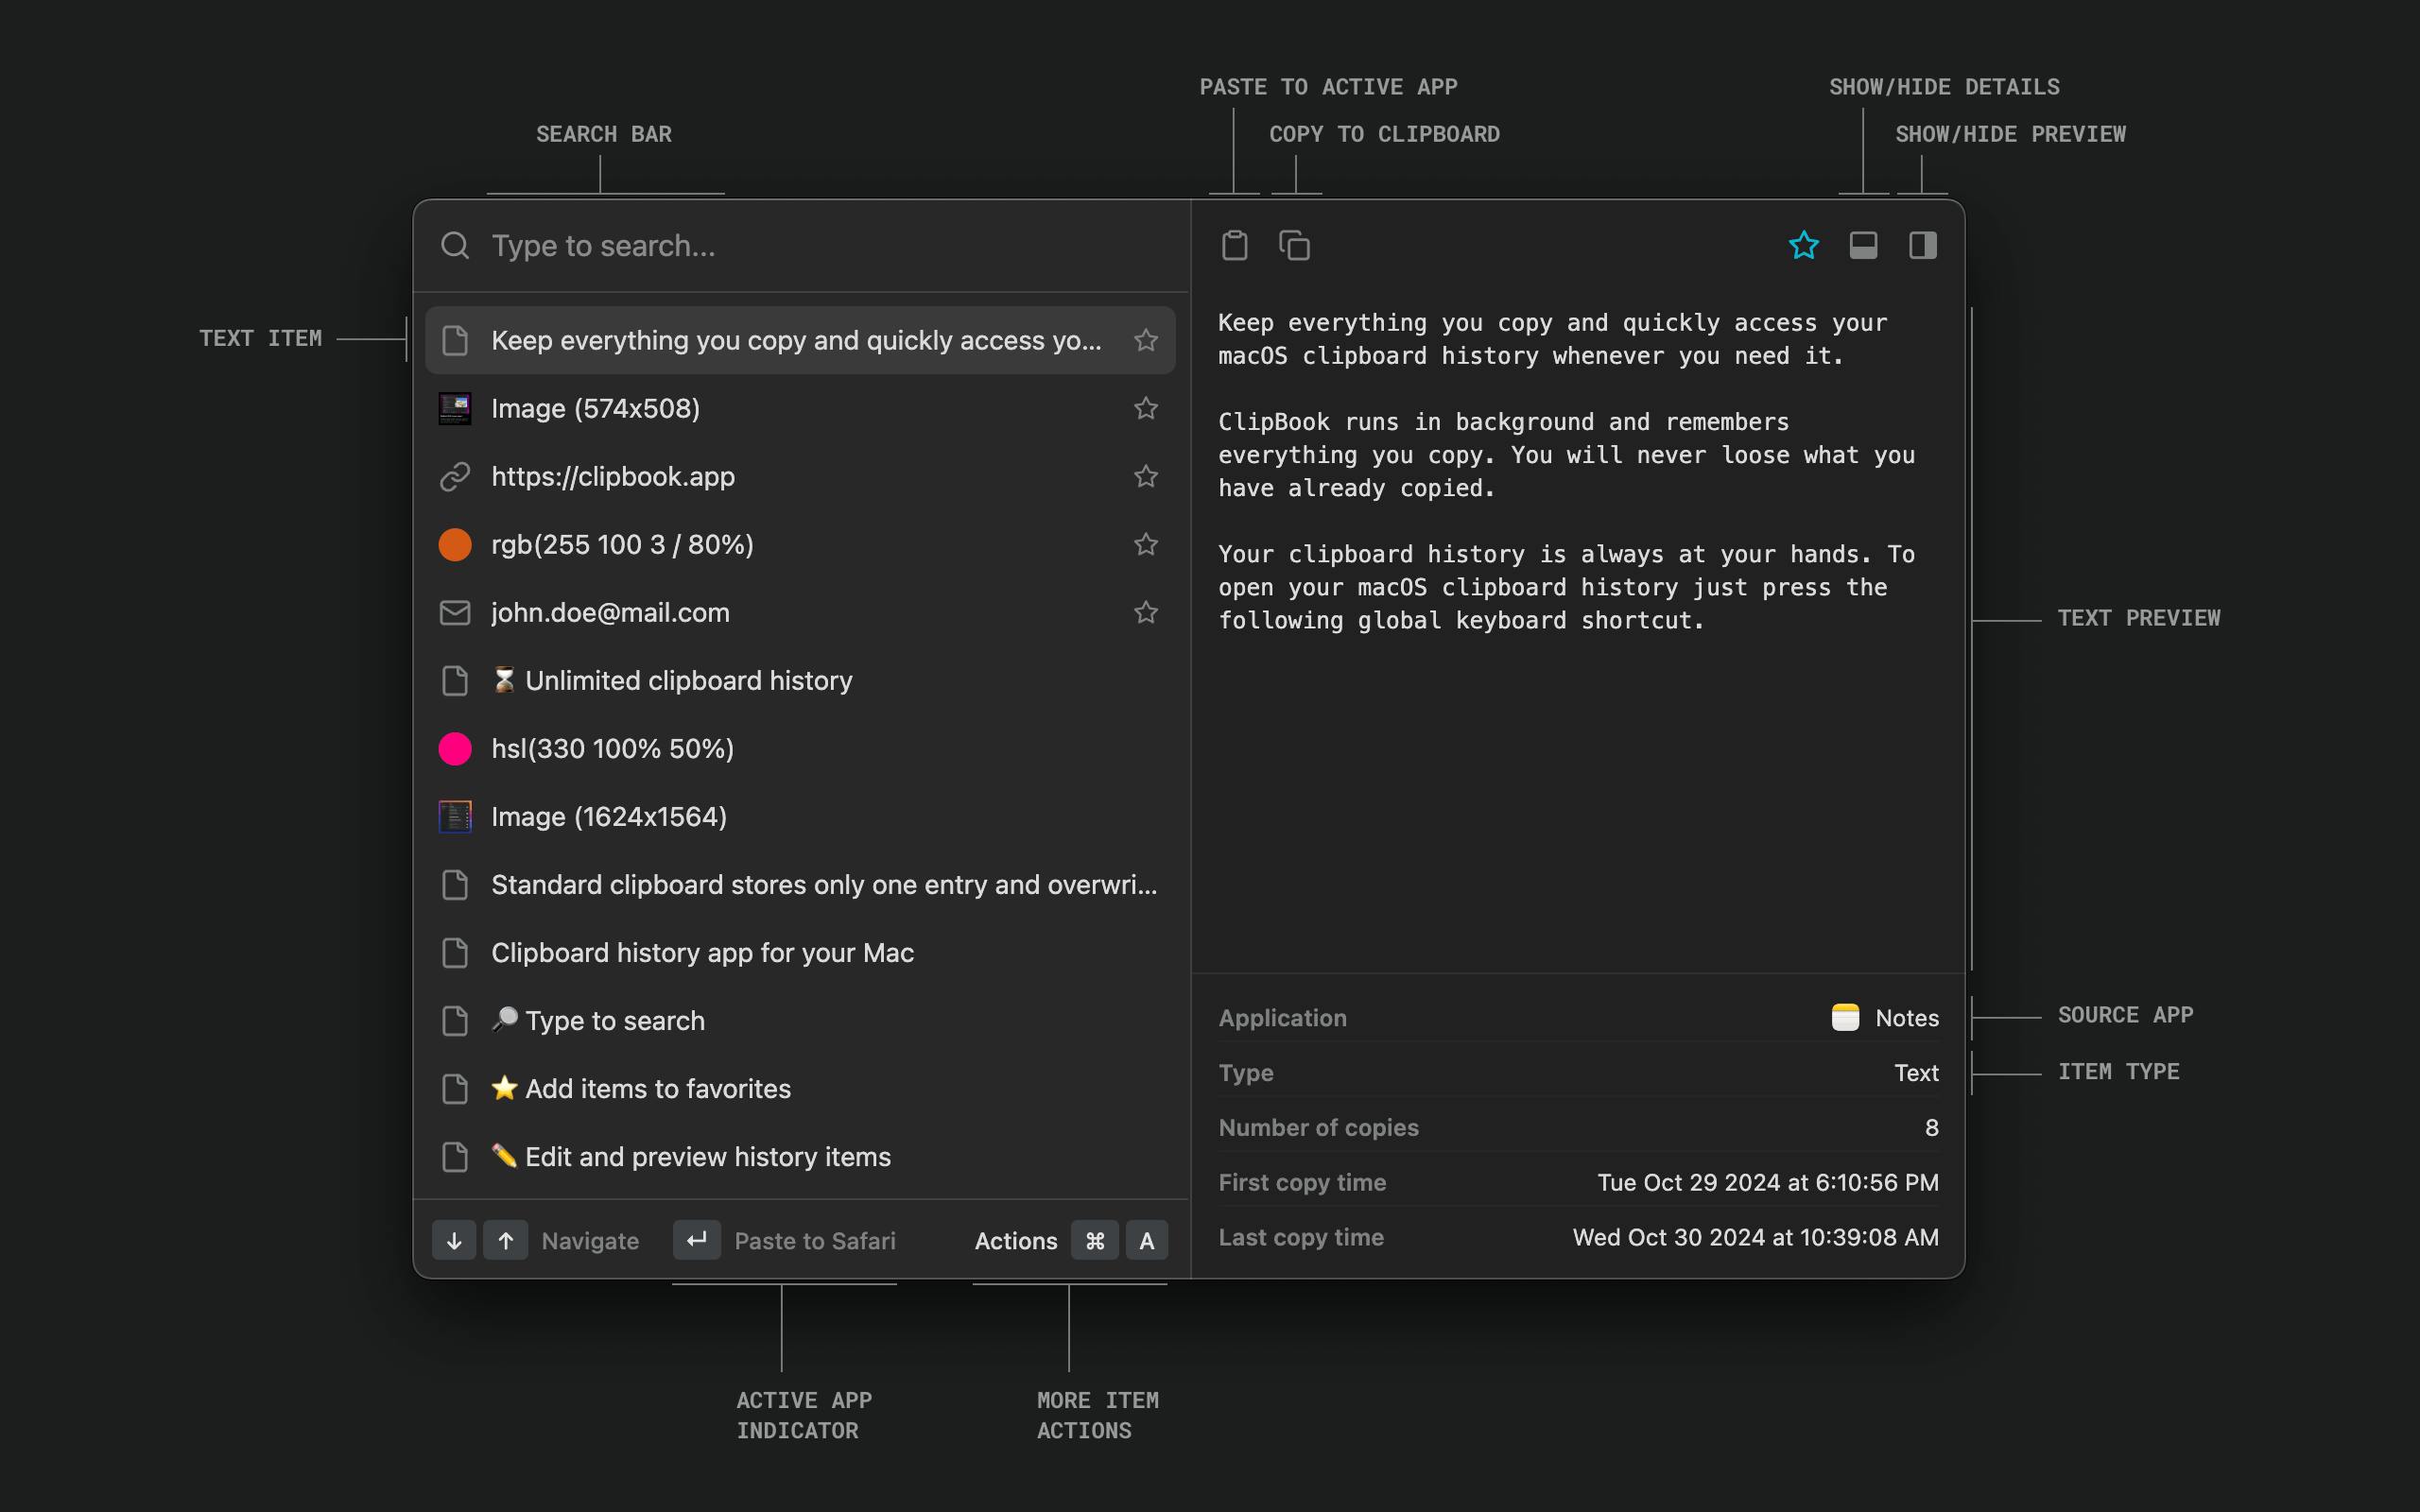Select 'Unlimited clipboard history' item
Screen dimensions: 2420x1512
(800, 680)
